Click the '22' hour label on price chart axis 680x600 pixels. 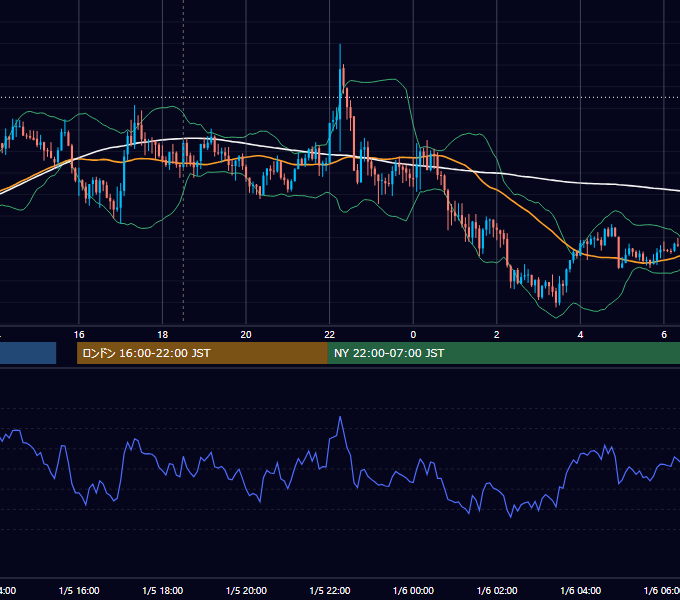point(330,335)
